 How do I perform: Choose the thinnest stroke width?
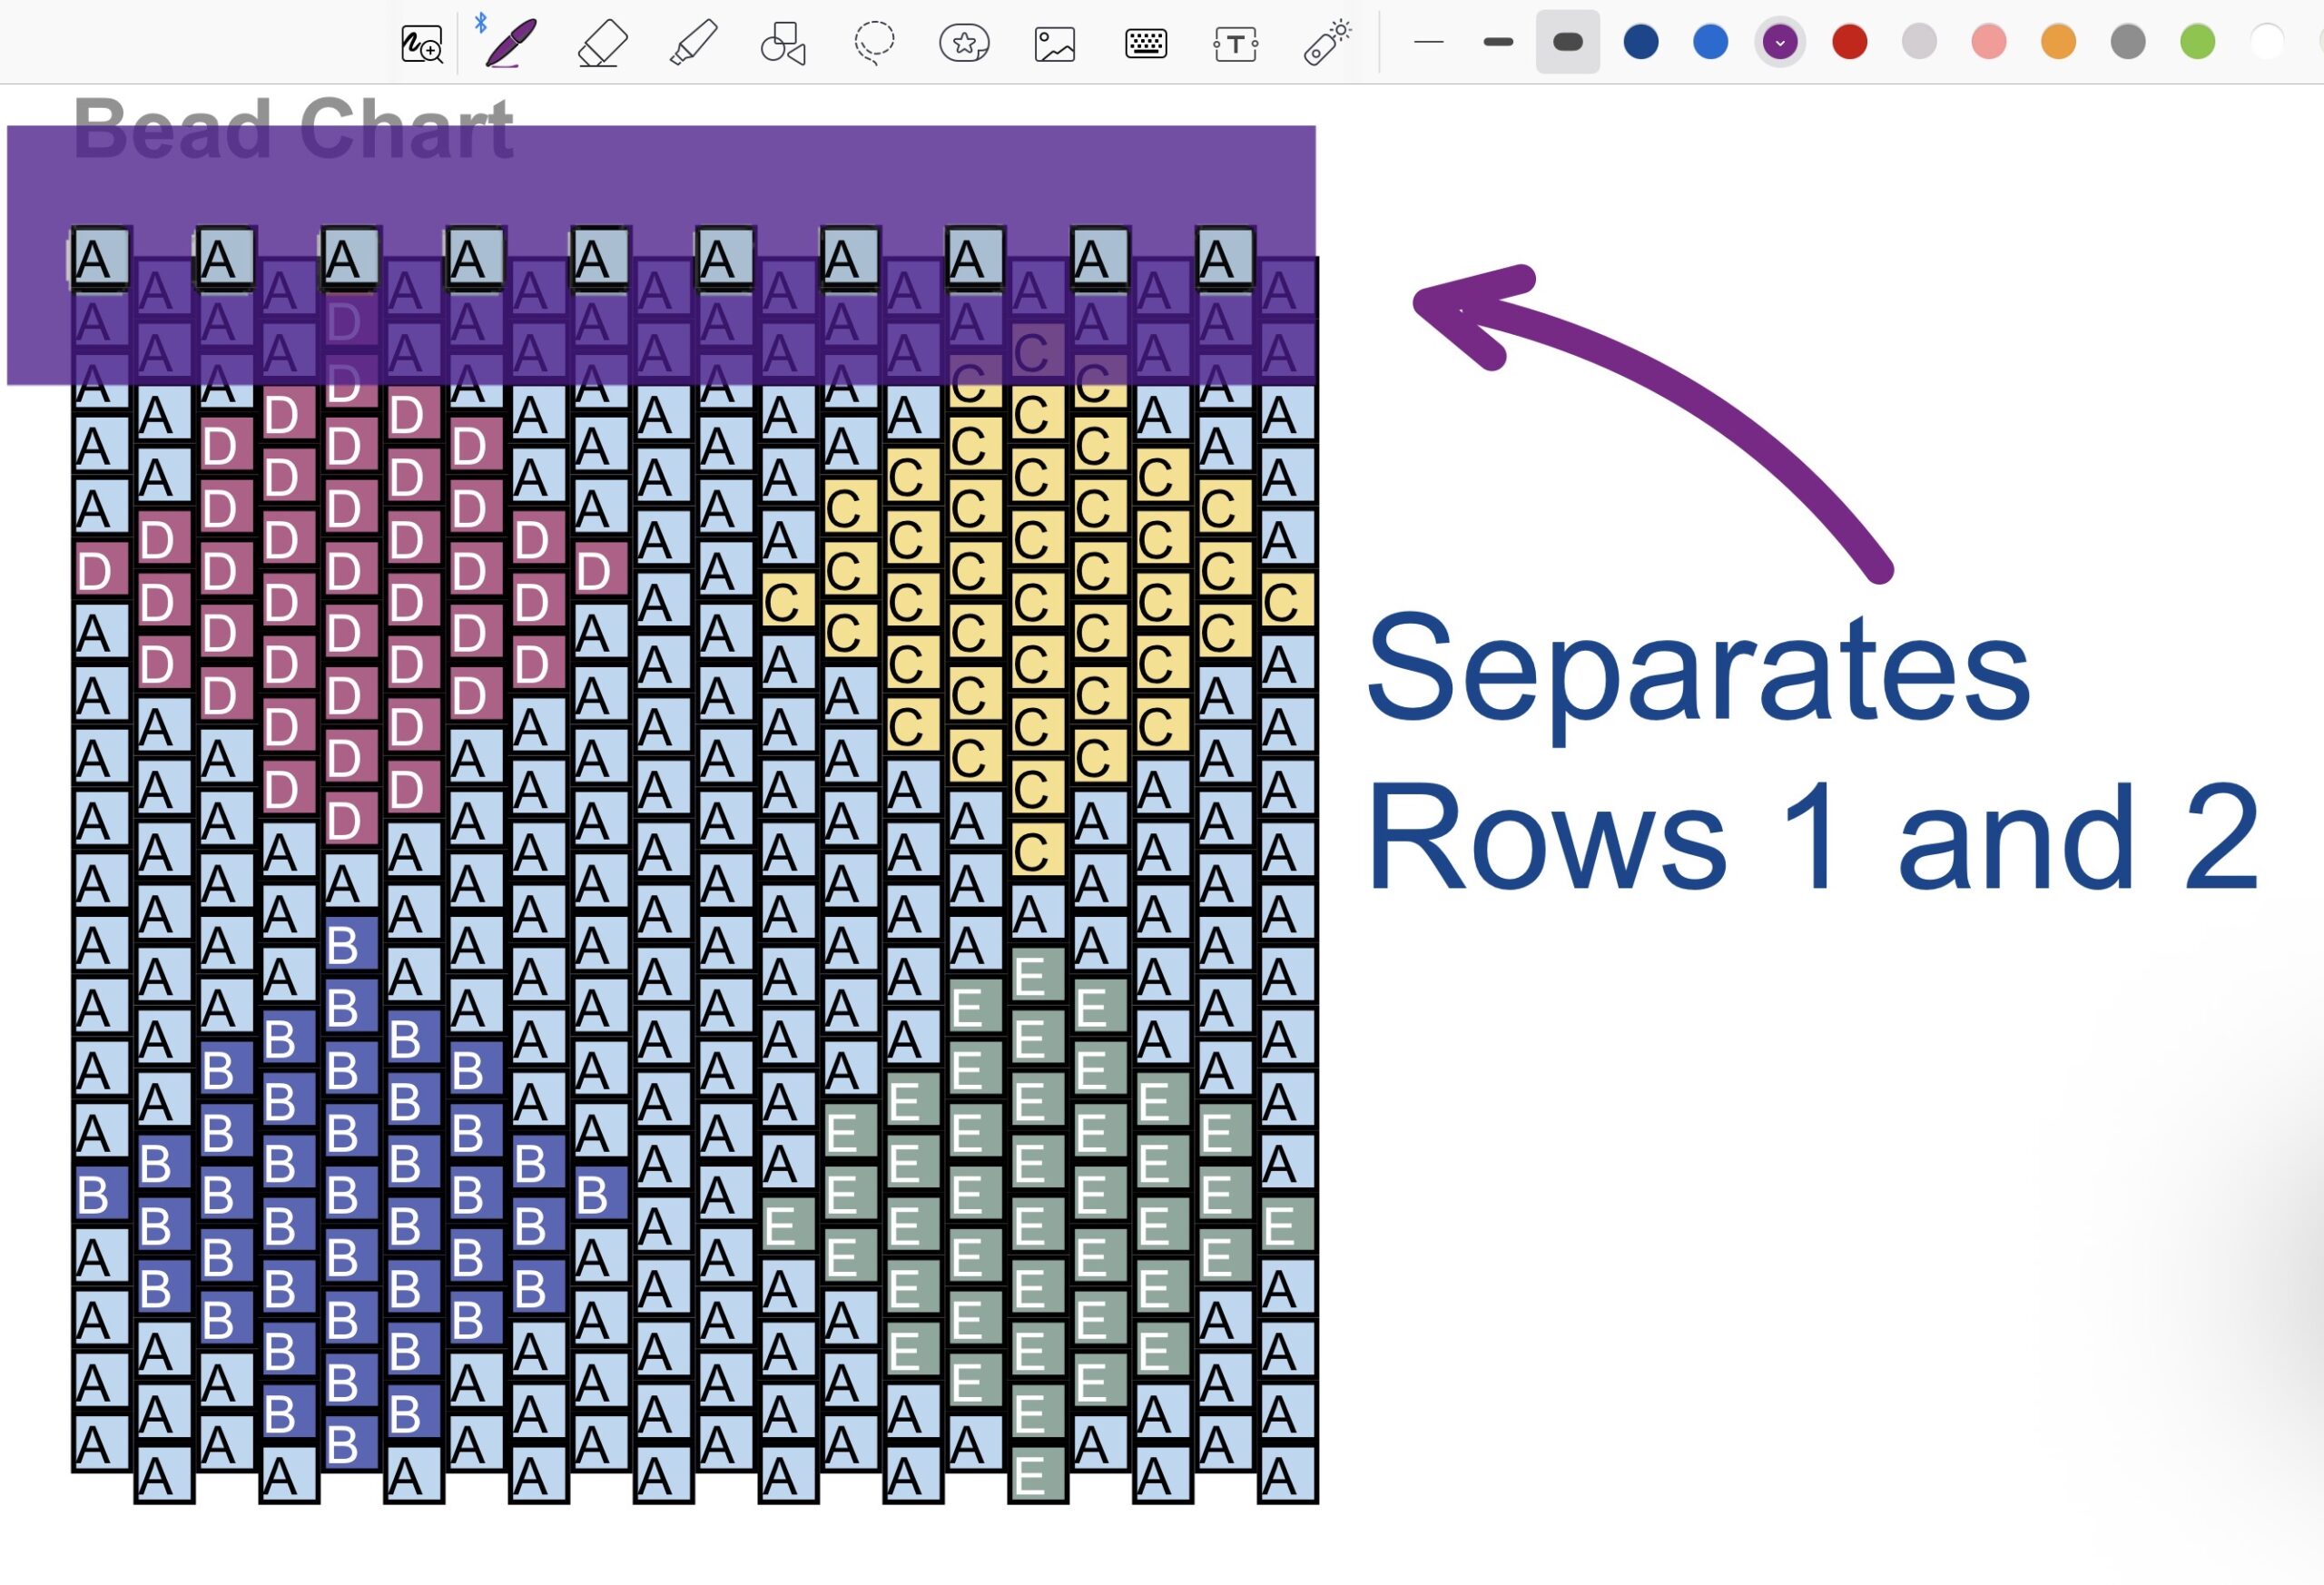click(1429, 42)
